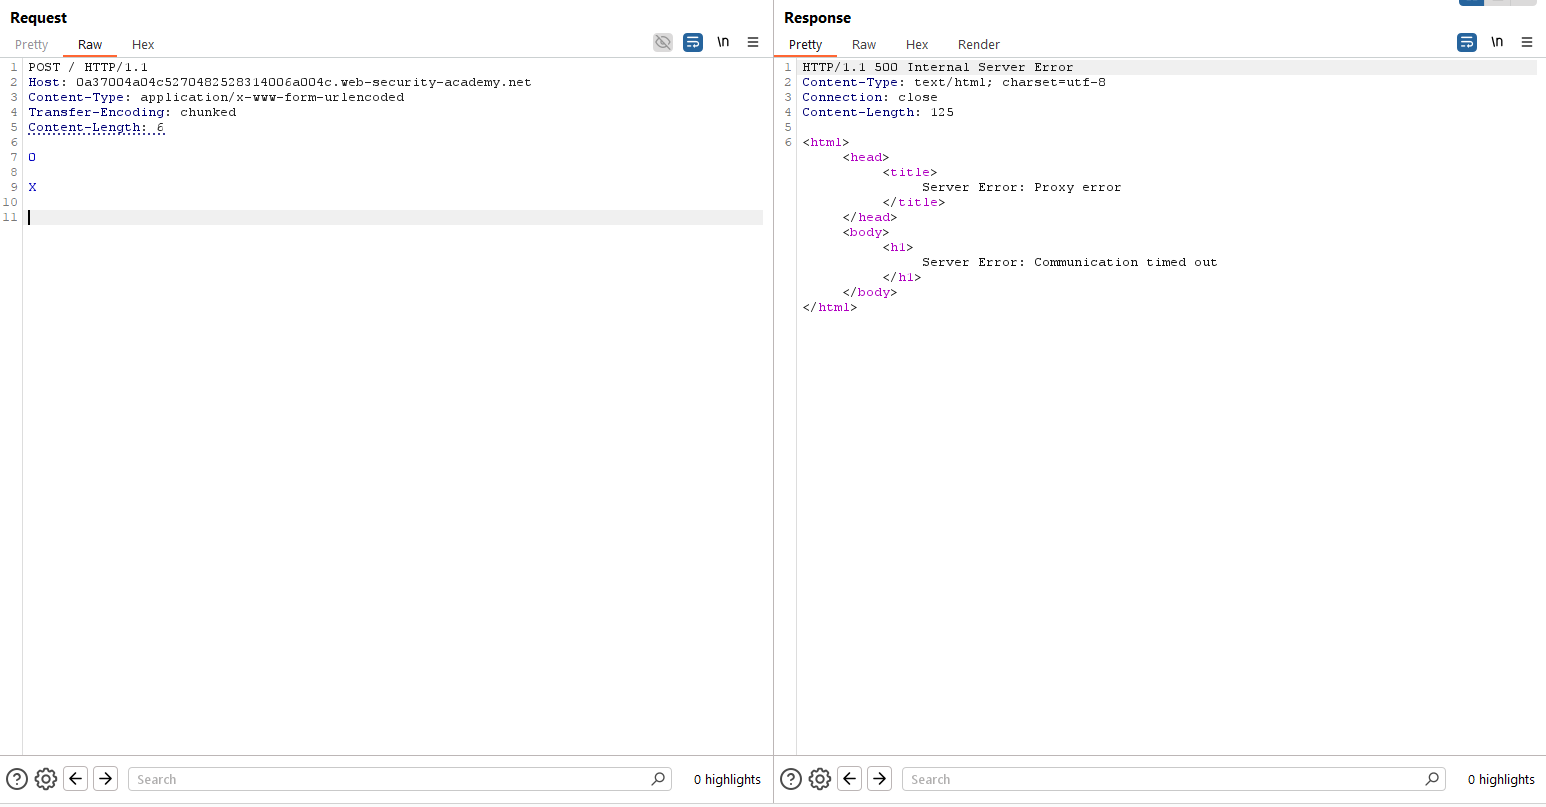Viewport: 1546px width, 807px height.
Task: Open the Request panel help icon
Action: (17, 779)
